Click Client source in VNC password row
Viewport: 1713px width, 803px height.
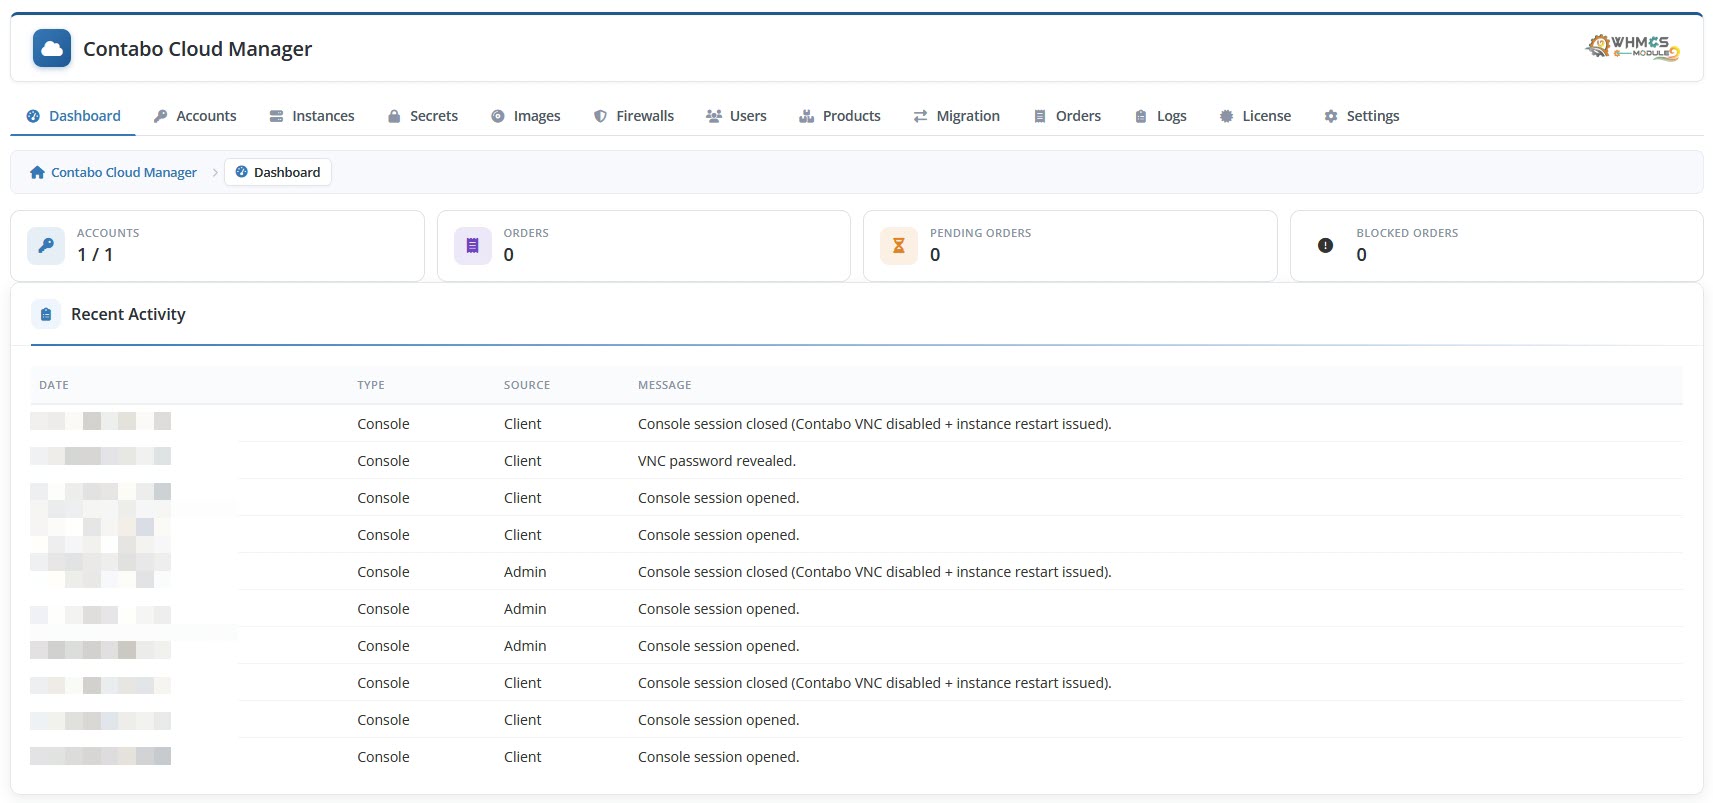(523, 461)
